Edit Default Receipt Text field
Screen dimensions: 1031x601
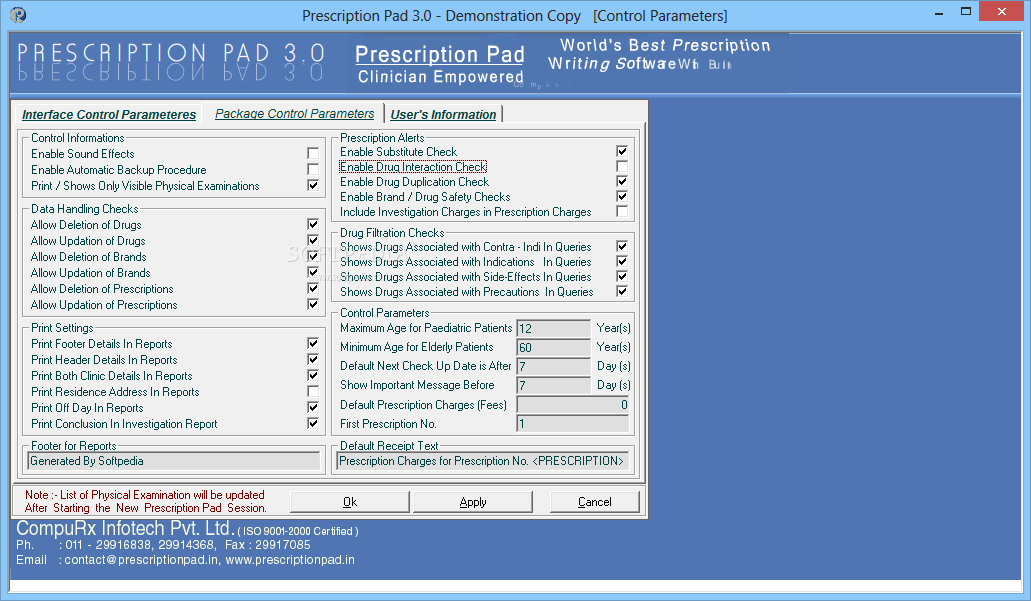(x=483, y=461)
